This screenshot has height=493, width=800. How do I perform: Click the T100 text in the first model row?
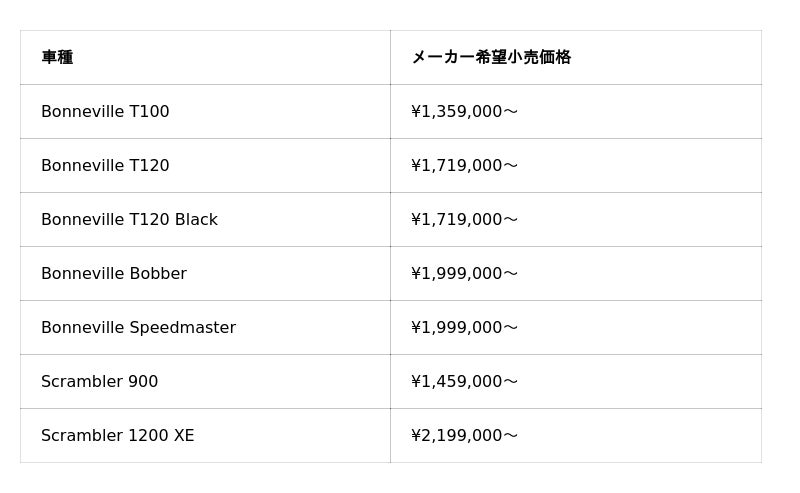click(150, 112)
